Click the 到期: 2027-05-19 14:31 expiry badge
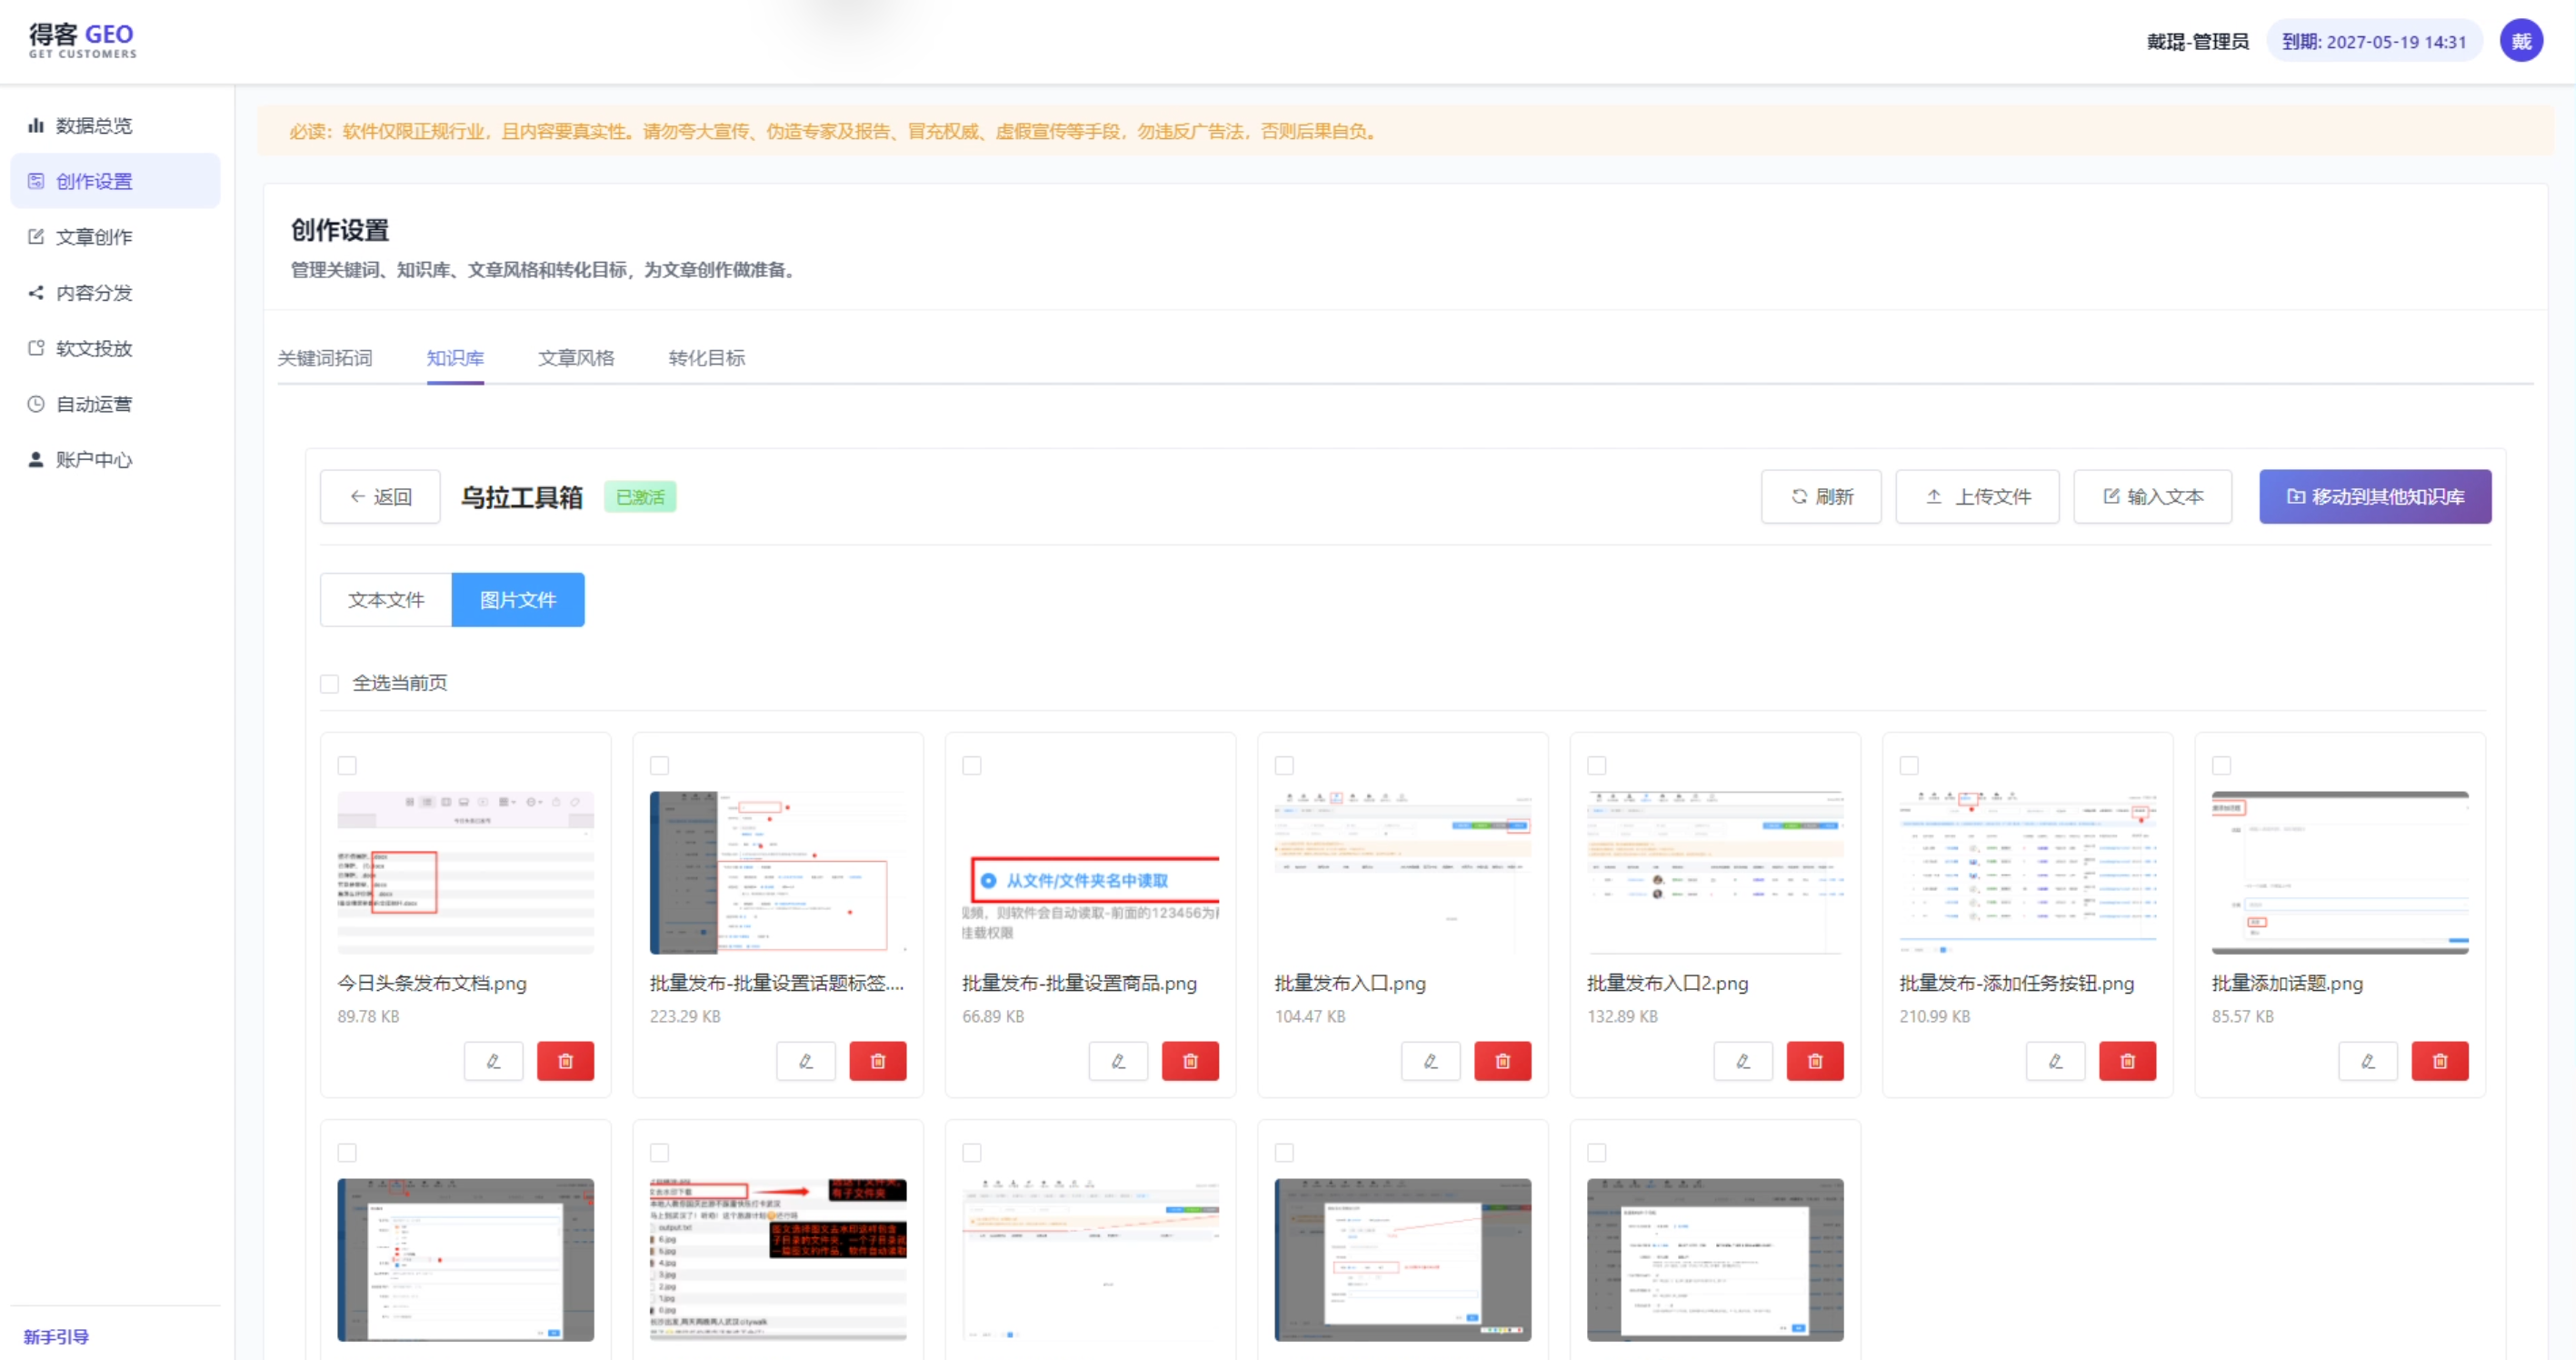2576x1360 pixels. tap(2374, 42)
